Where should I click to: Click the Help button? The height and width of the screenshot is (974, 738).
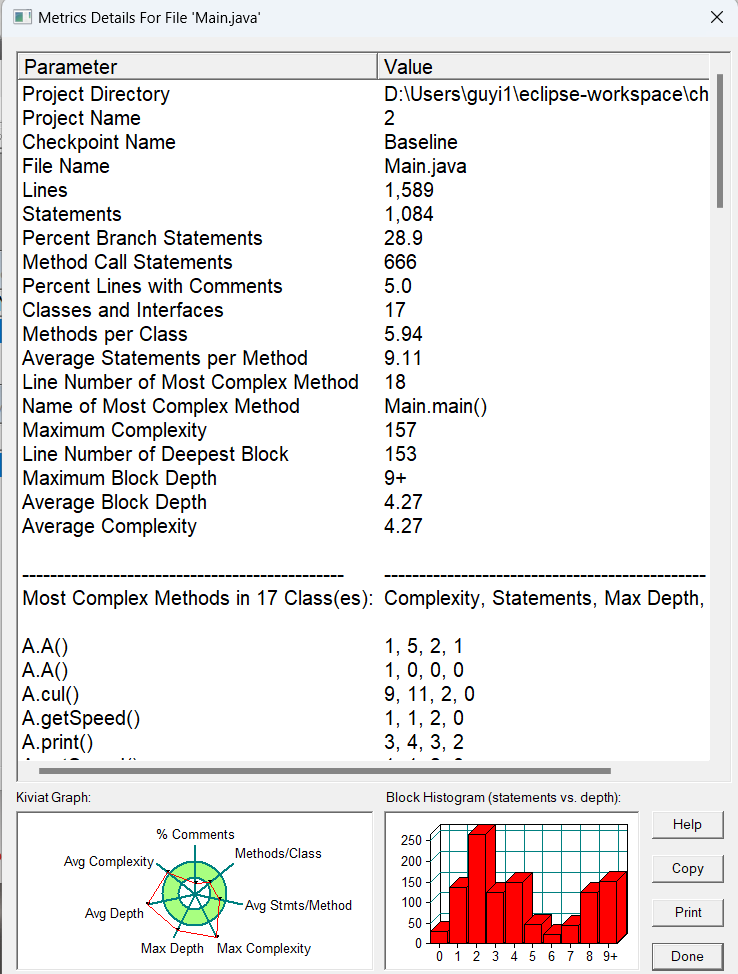687,825
